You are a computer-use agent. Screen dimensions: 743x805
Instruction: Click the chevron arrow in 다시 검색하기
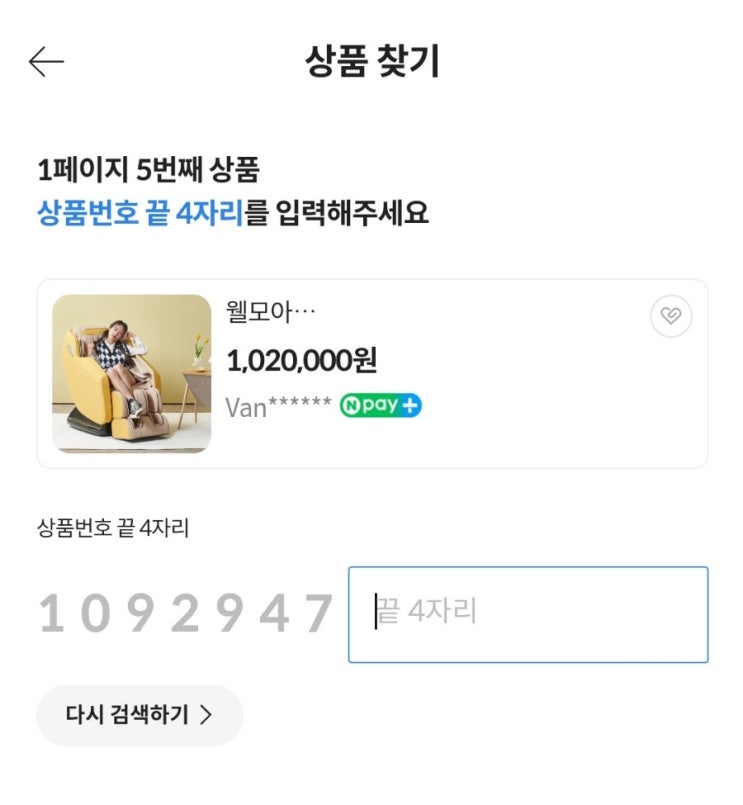[x=206, y=715]
